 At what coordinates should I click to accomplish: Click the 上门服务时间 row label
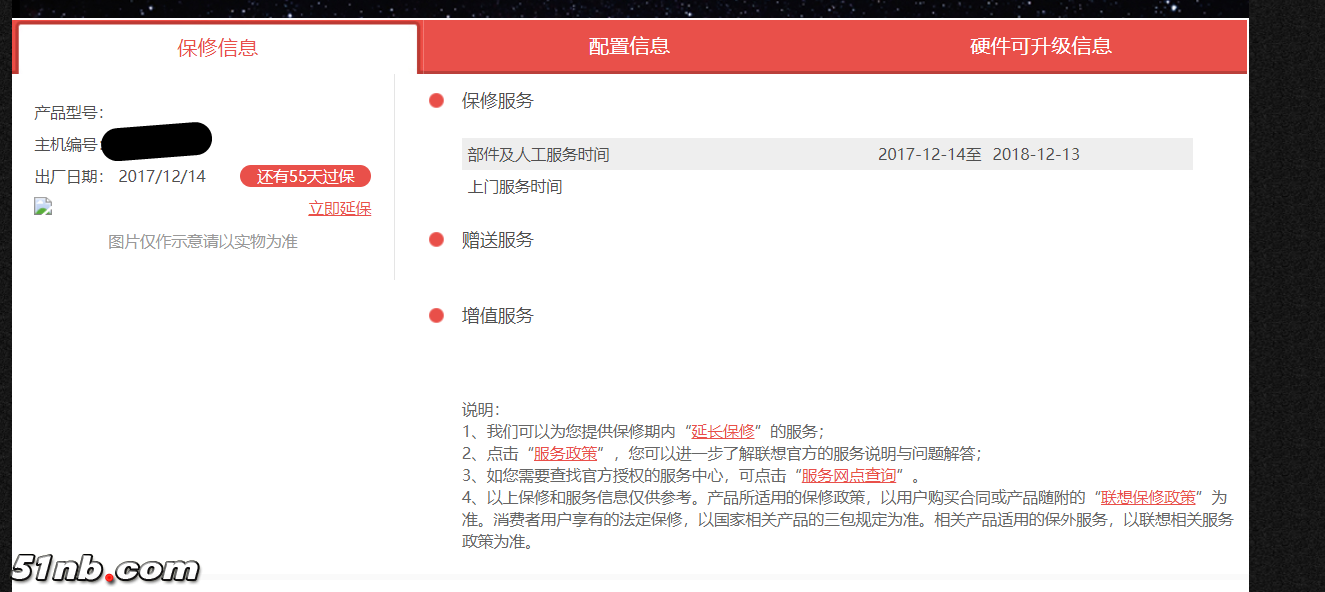pos(514,187)
